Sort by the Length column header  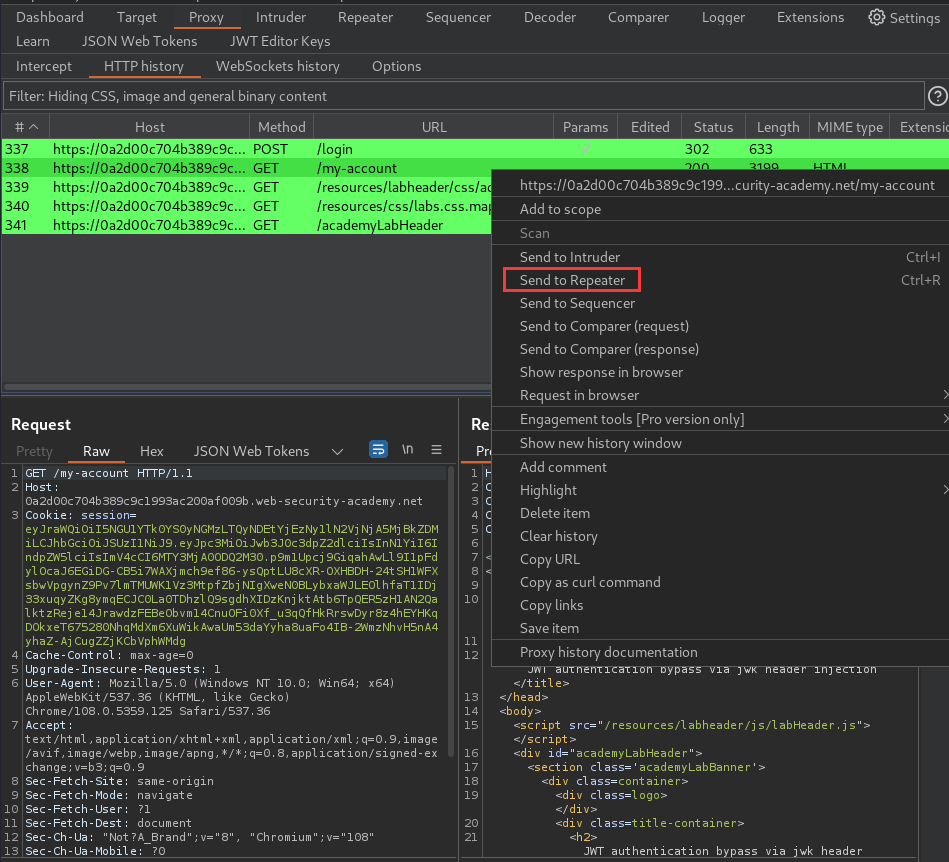778,127
